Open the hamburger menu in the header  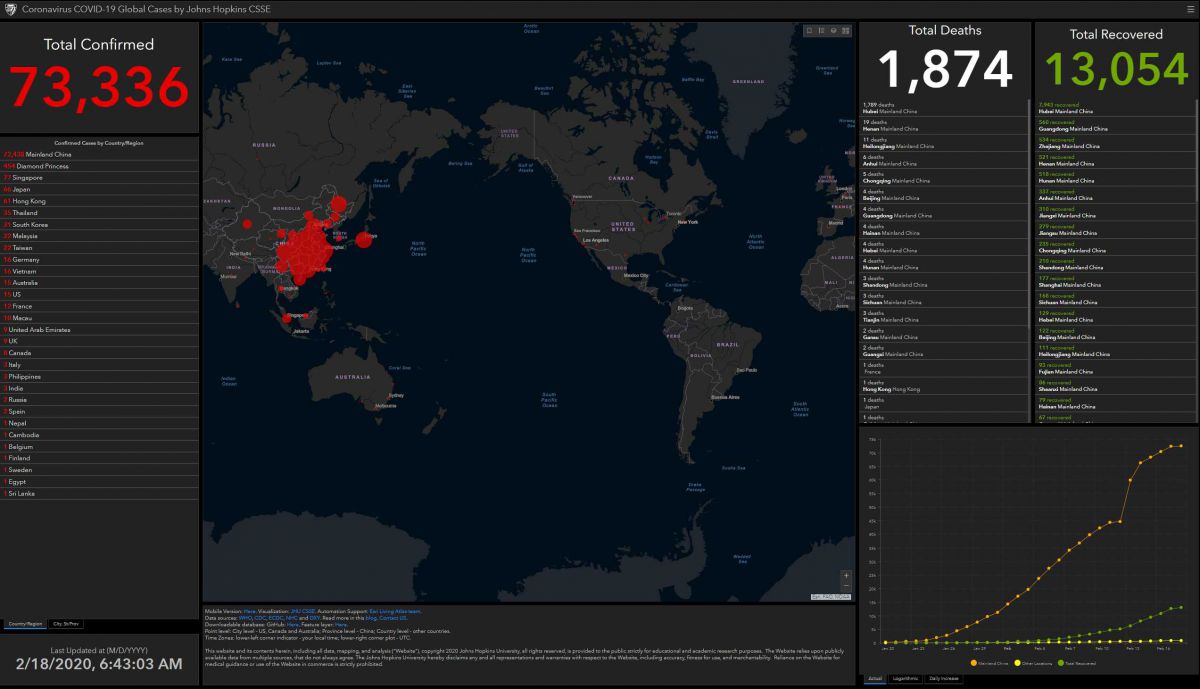(x=1189, y=9)
